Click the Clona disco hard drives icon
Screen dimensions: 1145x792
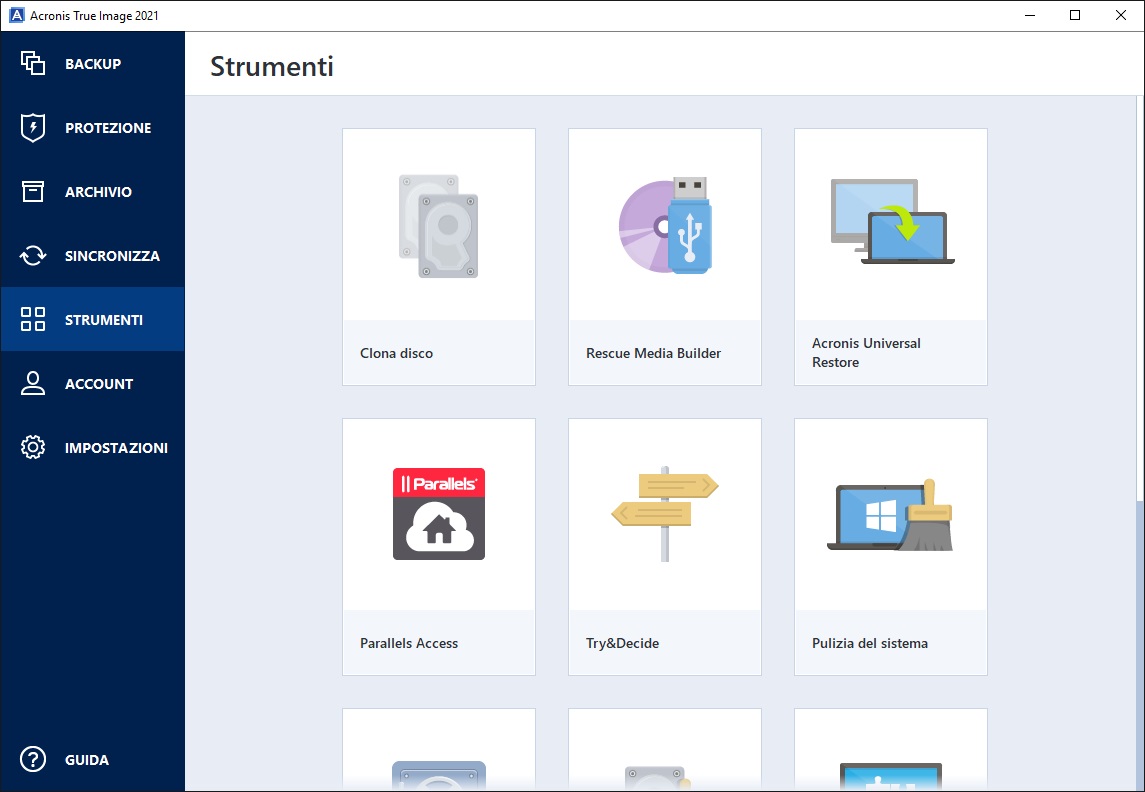tap(439, 226)
